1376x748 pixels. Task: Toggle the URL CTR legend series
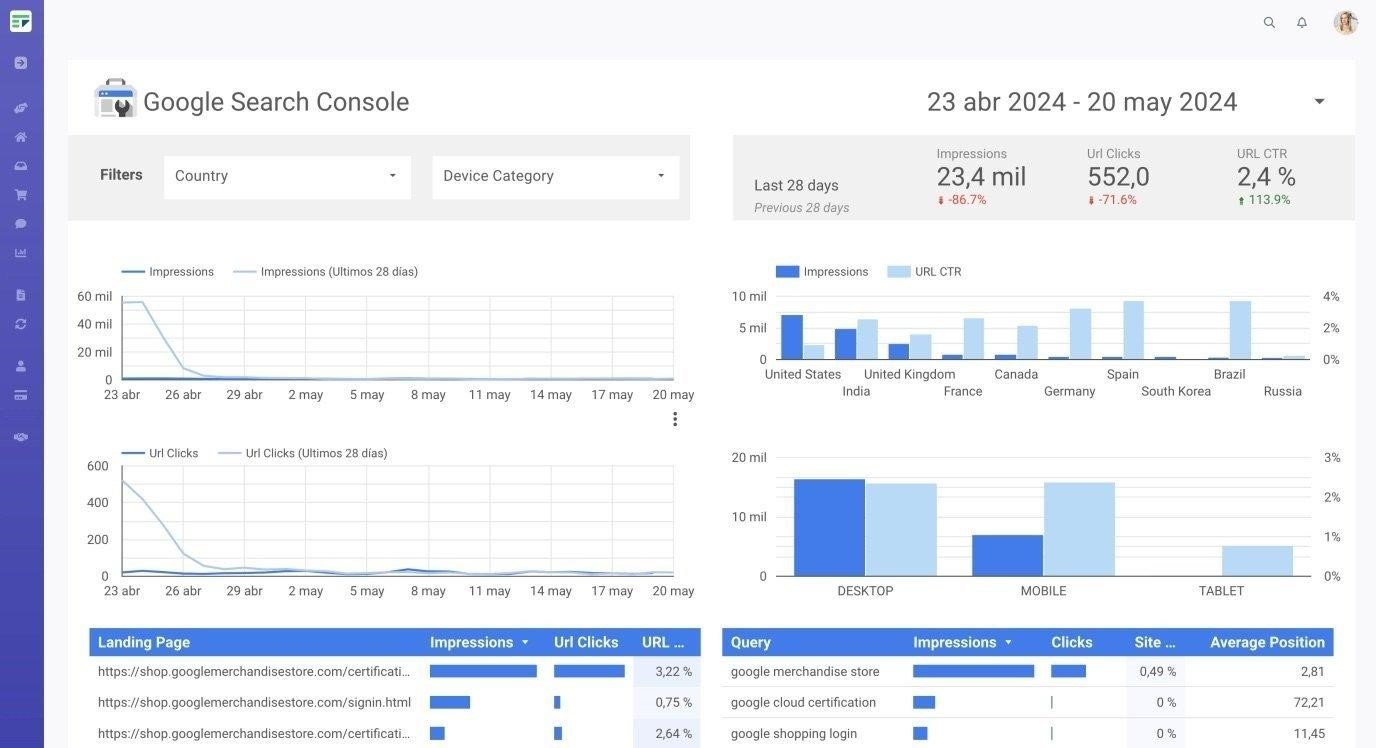coord(935,271)
